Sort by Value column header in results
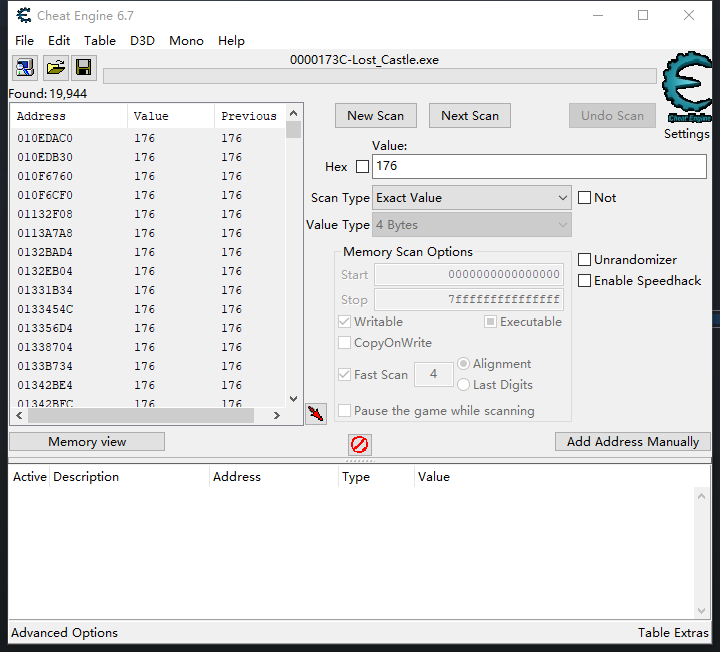Image resolution: width=720 pixels, height=652 pixels. pyautogui.click(x=171, y=116)
